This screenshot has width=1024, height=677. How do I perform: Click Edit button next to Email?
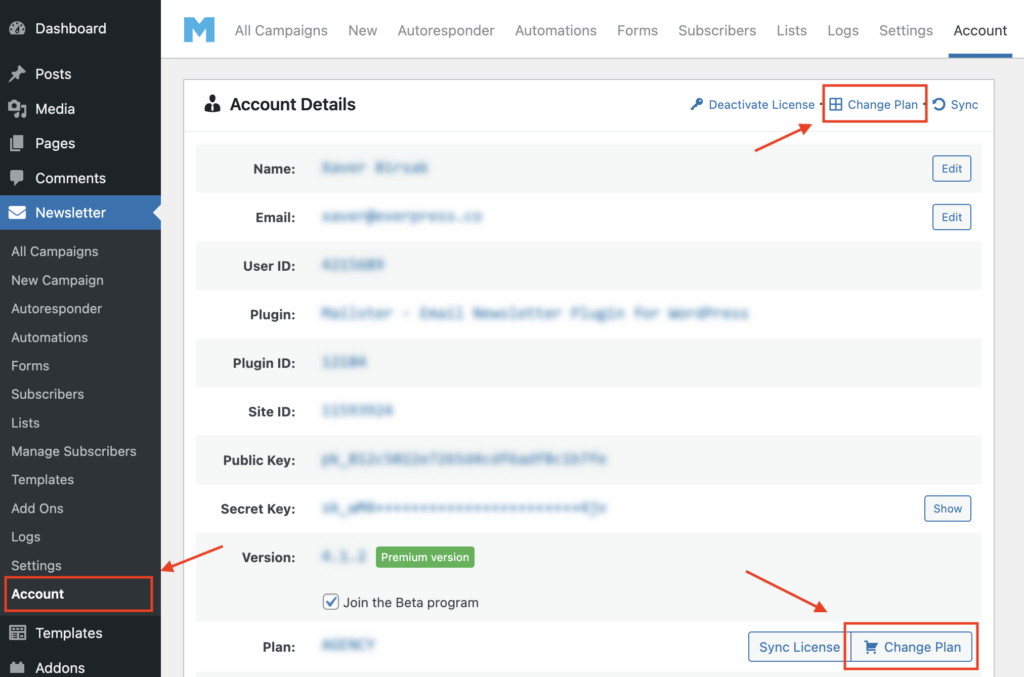pos(951,217)
